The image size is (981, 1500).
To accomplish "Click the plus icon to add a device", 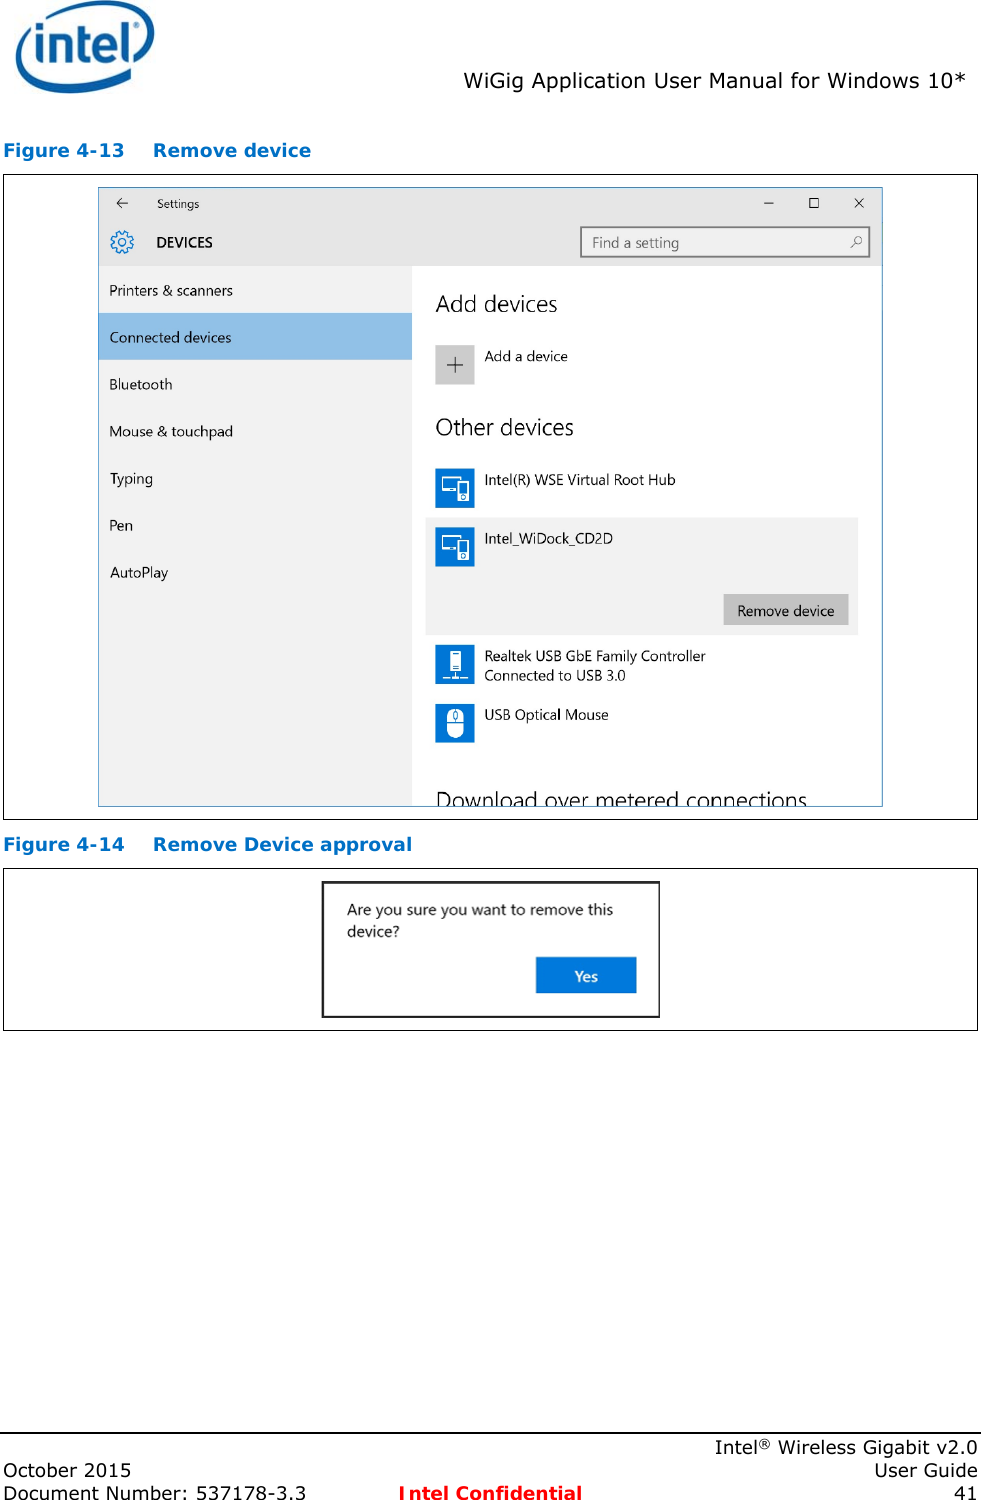I will click(455, 365).
